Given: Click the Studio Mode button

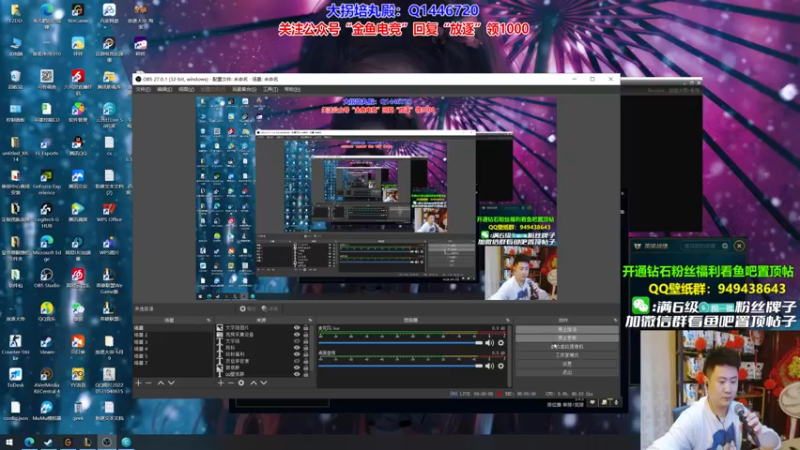Looking at the screenshot, I should (567, 355).
